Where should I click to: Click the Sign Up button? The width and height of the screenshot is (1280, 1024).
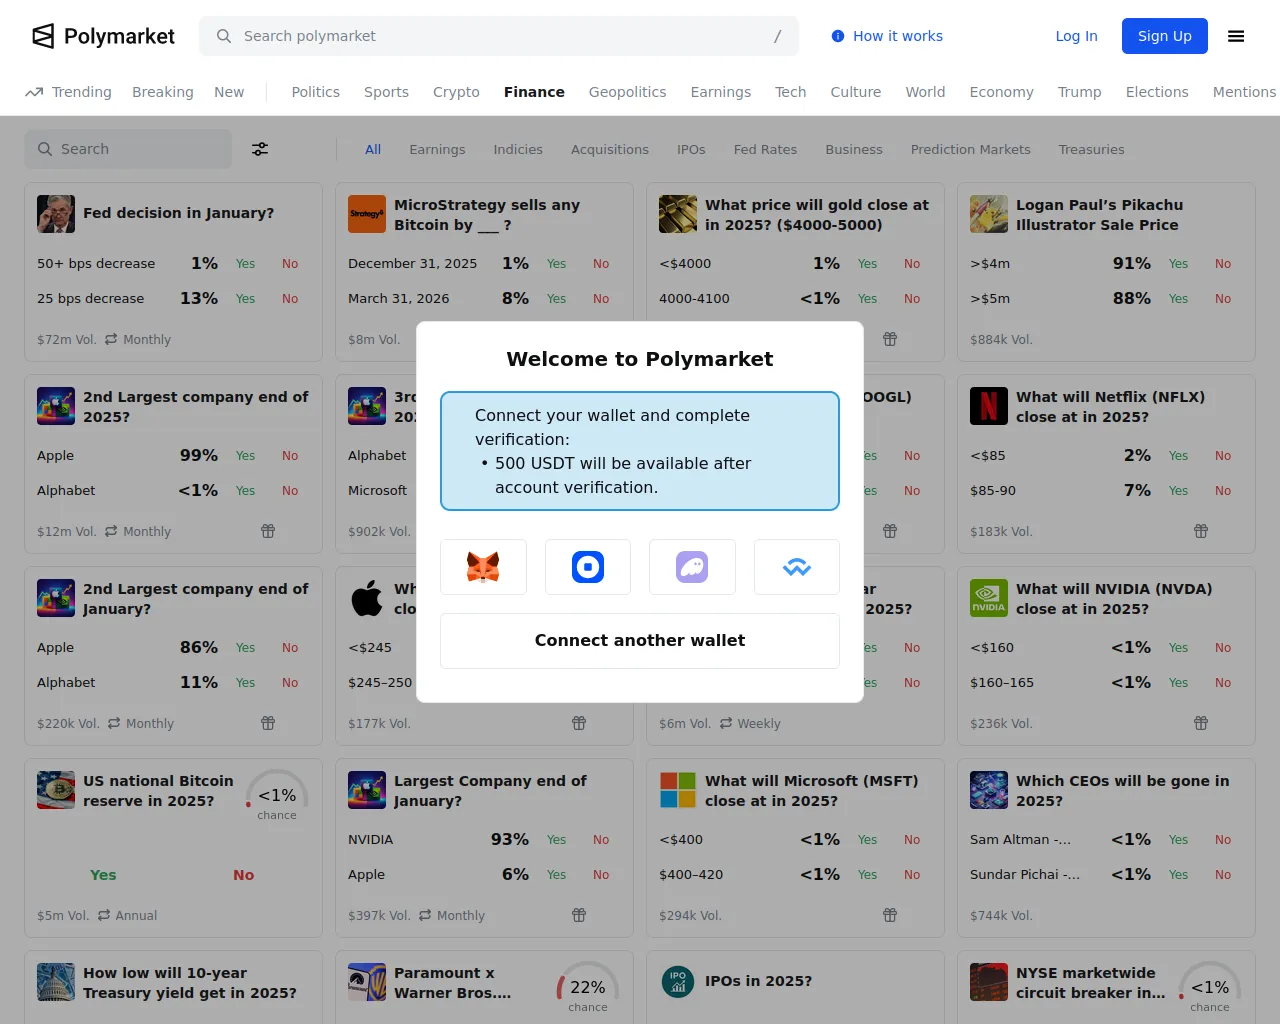click(1165, 36)
